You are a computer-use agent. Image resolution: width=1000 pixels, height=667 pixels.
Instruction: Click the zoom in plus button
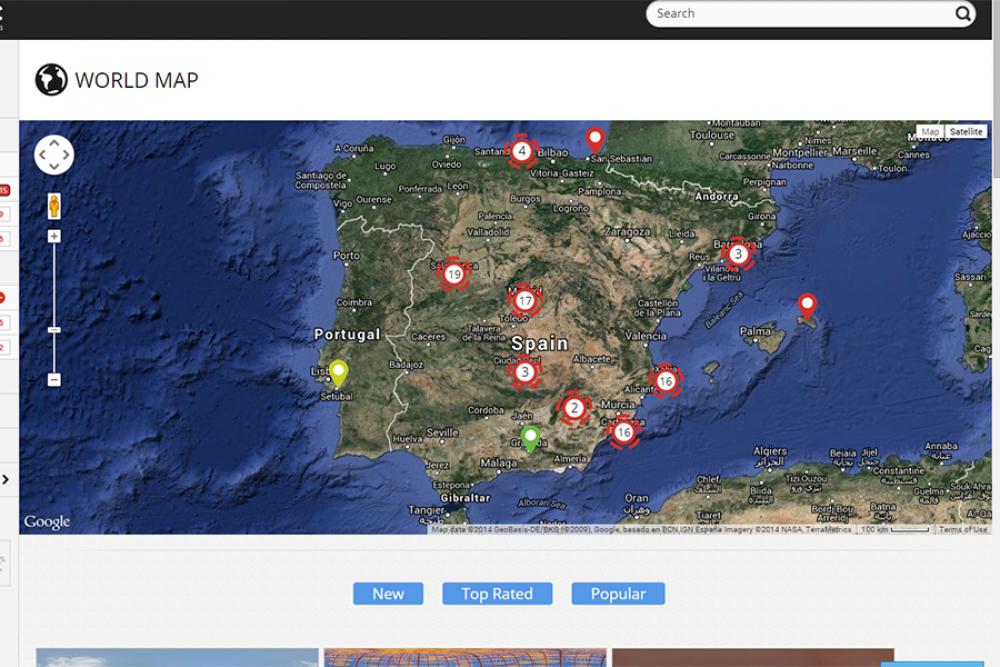click(54, 237)
